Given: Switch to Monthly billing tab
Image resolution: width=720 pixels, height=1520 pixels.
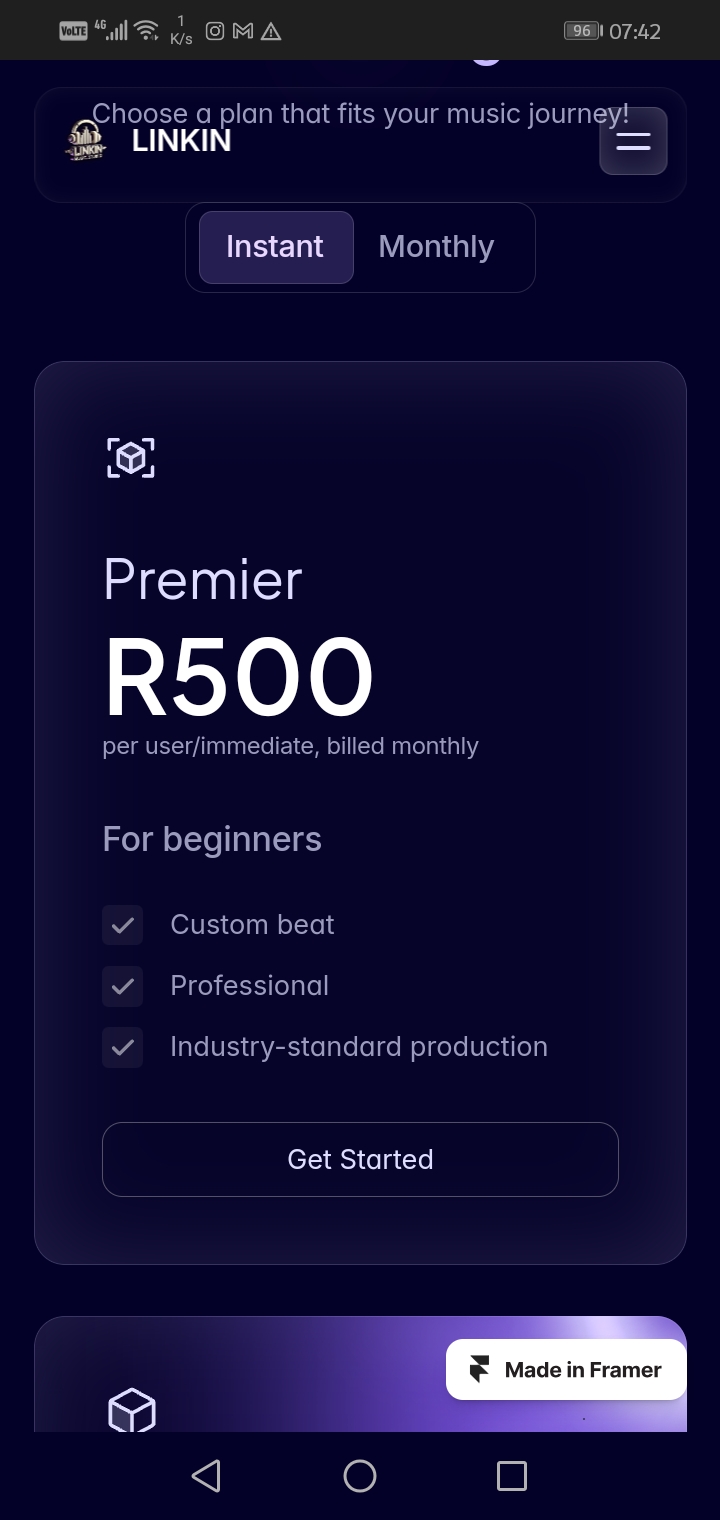Looking at the screenshot, I should click(436, 247).
